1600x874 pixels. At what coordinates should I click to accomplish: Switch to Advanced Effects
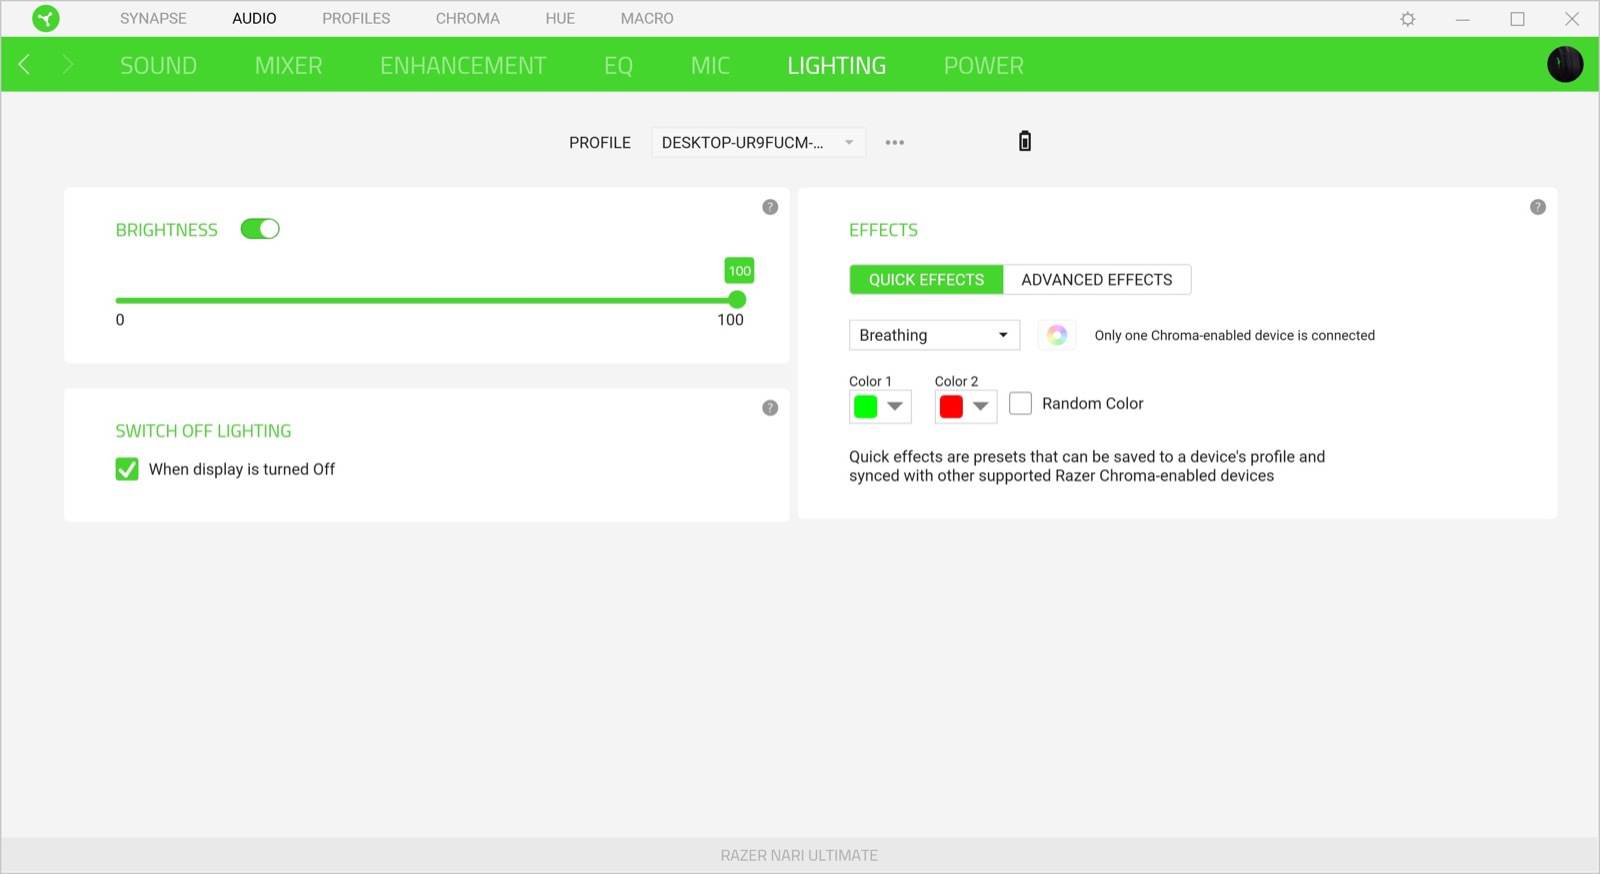(1097, 280)
